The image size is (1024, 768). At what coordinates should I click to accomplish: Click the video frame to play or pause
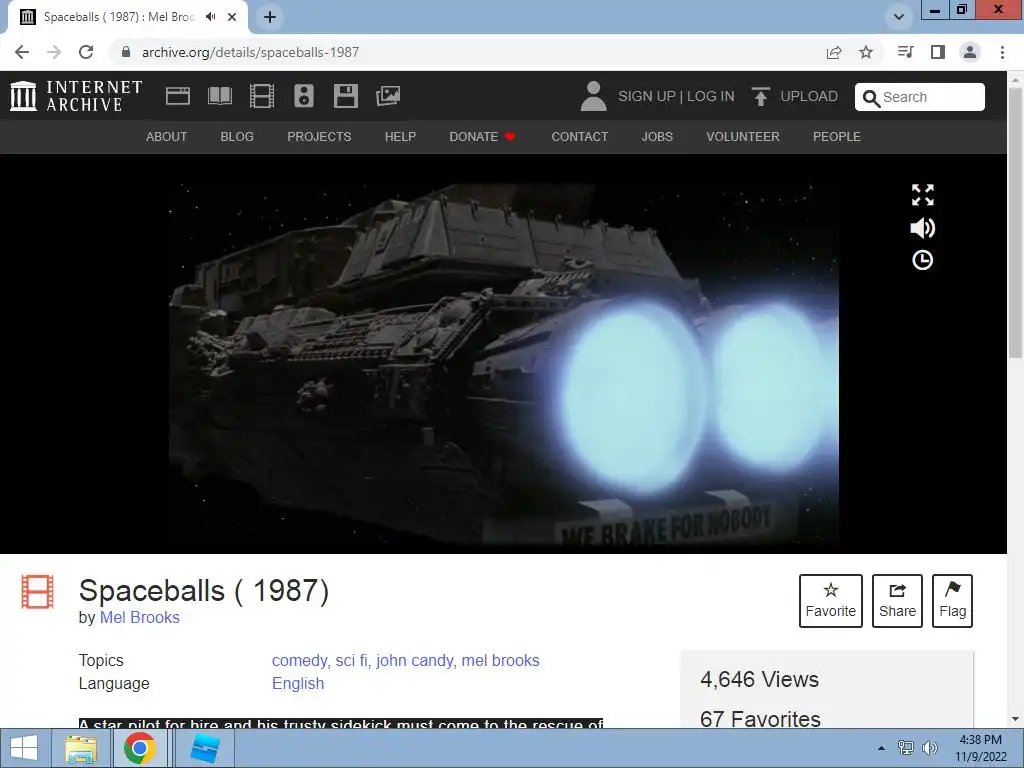click(x=504, y=364)
